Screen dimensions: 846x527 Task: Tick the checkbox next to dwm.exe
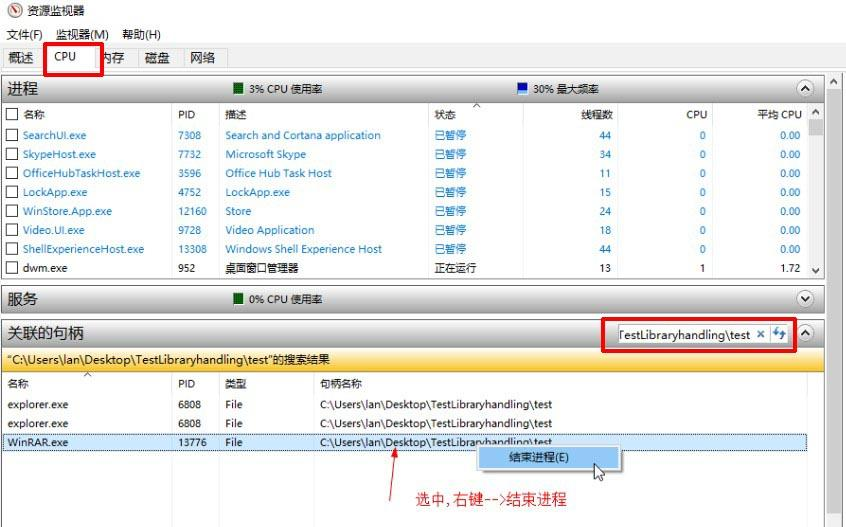coord(12,268)
